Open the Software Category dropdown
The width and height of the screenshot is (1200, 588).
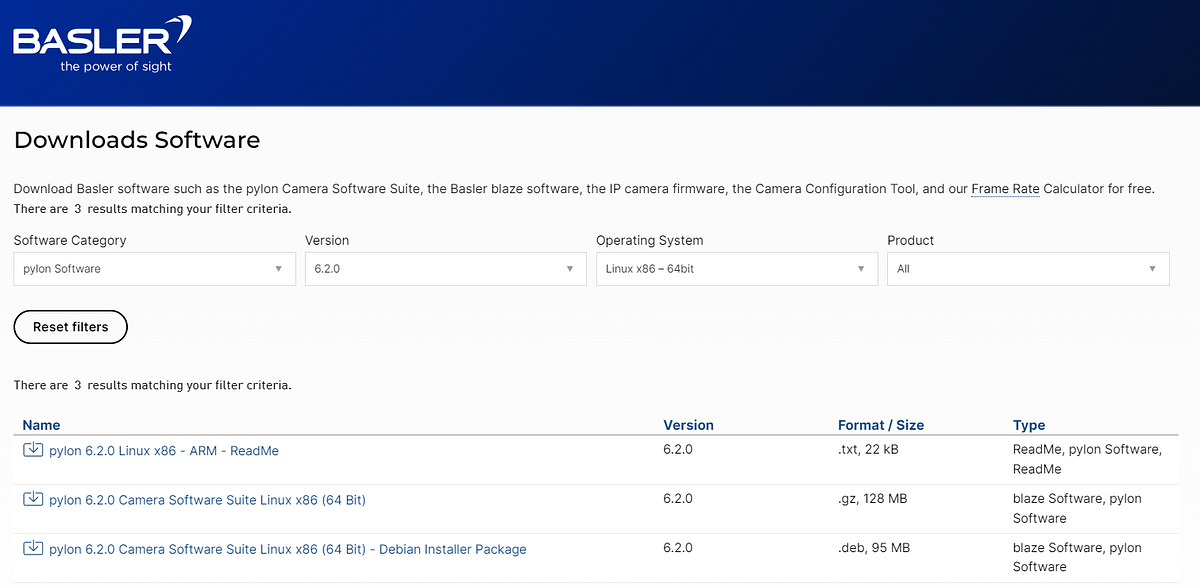coord(155,269)
